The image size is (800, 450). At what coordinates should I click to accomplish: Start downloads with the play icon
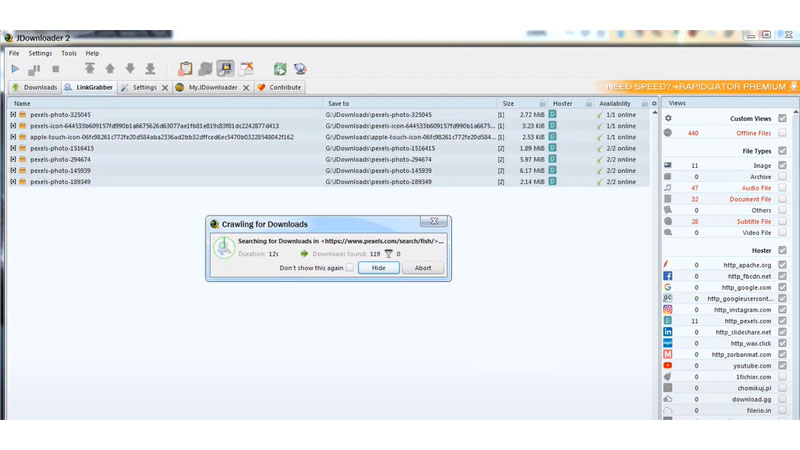click(15, 69)
